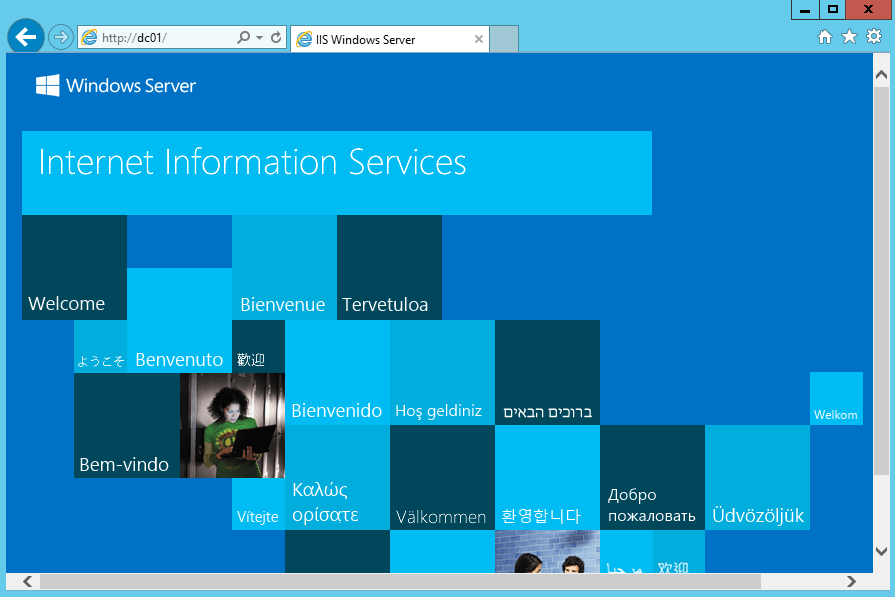895x597 pixels.
Task: Click the search magnifier icon in address bar
Action: pos(244,38)
